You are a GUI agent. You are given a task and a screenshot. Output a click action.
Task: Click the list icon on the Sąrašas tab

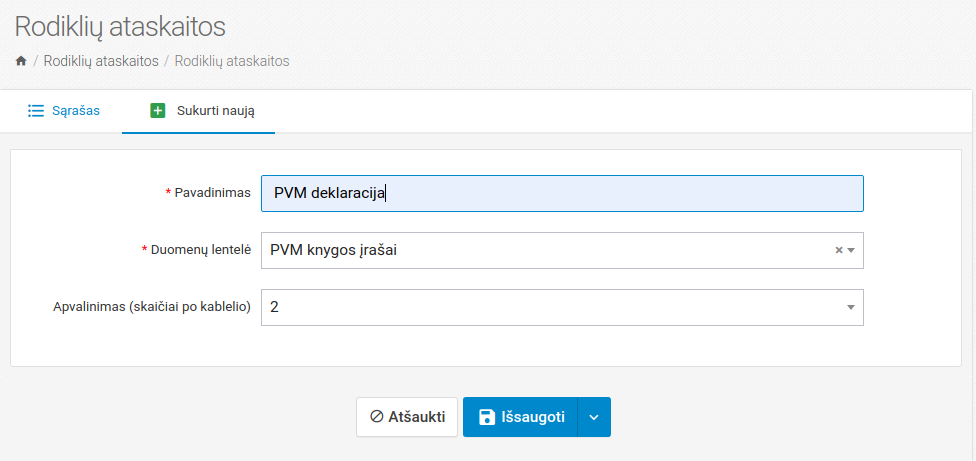click(x=36, y=111)
